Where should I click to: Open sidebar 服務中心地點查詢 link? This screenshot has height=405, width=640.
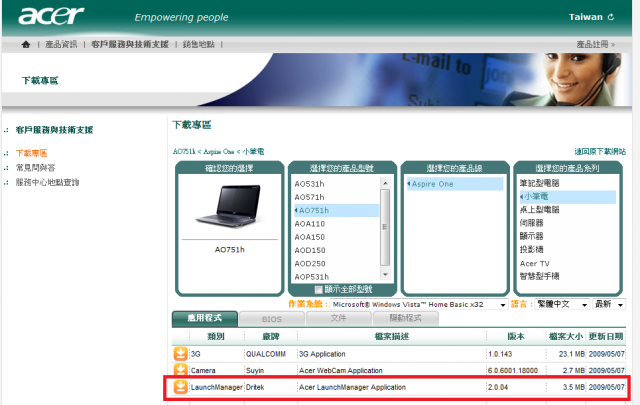click(47, 182)
